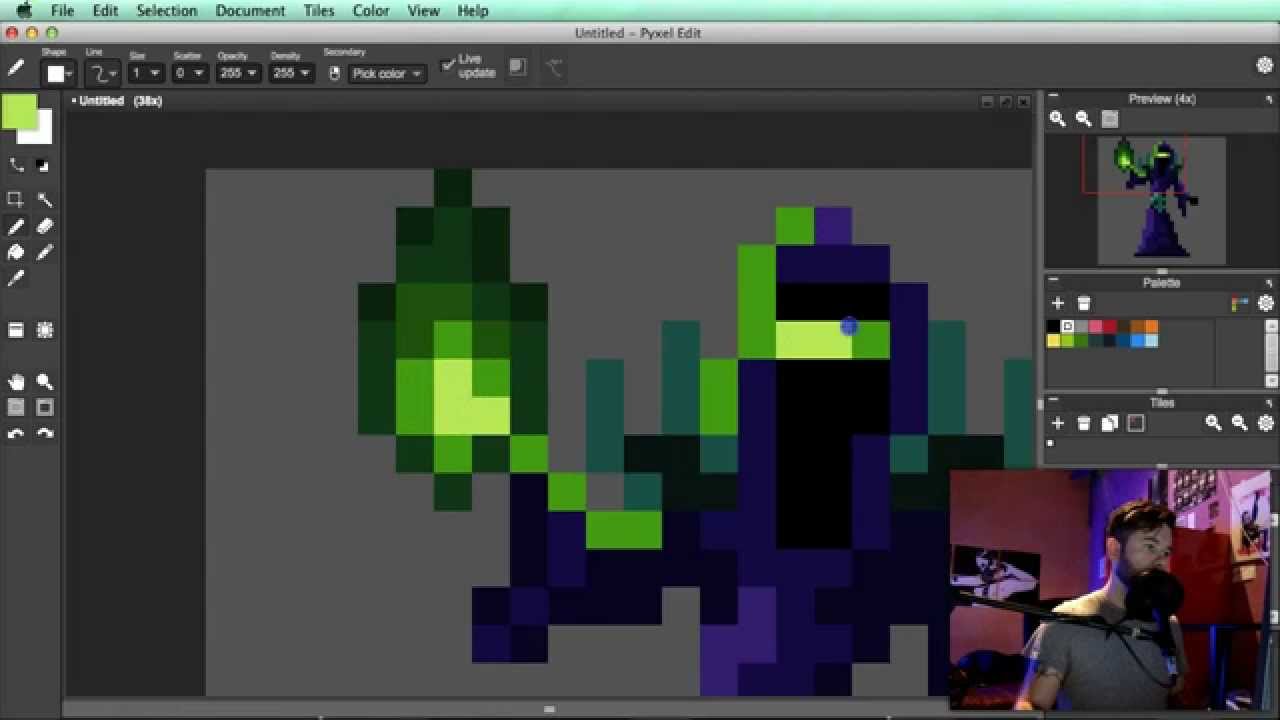Reset colors to black and white icon
The height and width of the screenshot is (720, 1280).
click(43, 165)
